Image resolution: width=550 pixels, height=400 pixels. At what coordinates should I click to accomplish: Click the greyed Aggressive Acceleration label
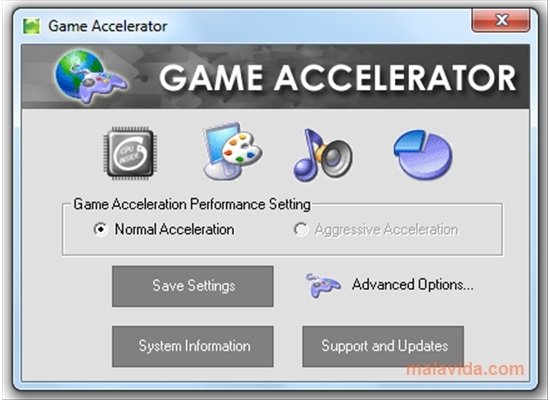[387, 230]
